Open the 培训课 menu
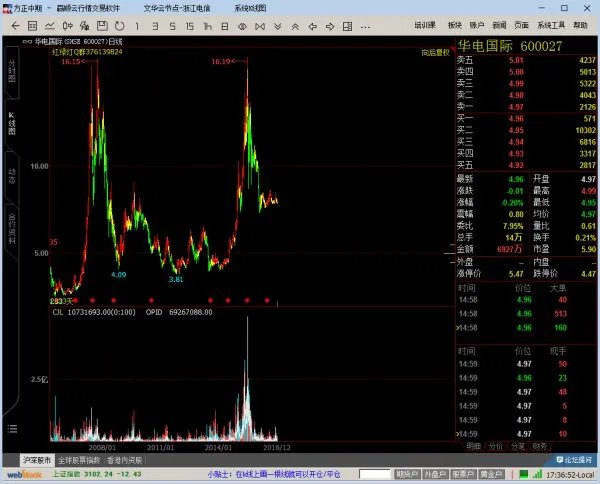The width and height of the screenshot is (600, 484). 426,24
